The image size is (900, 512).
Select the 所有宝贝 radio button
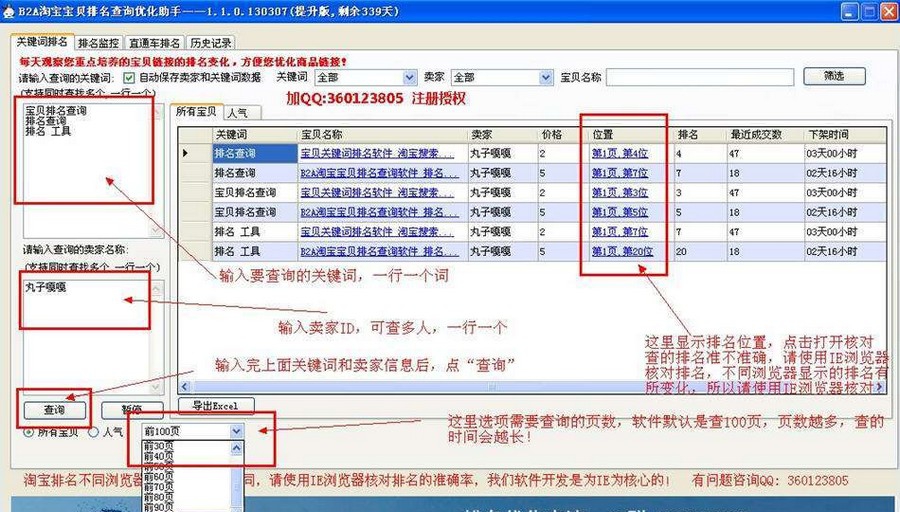coord(28,432)
